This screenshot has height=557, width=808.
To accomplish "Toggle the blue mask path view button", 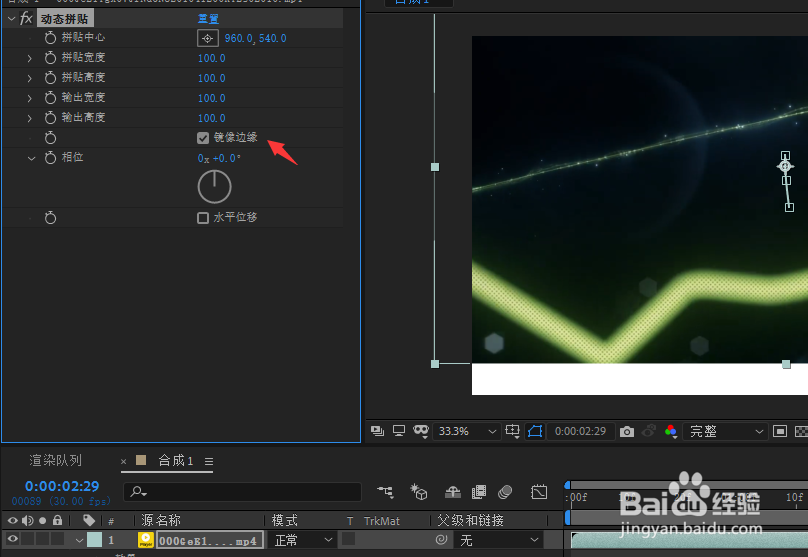I will [x=535, y=431].
